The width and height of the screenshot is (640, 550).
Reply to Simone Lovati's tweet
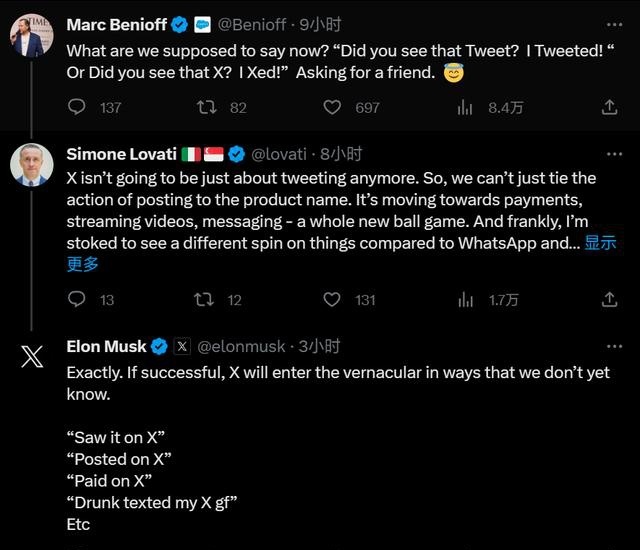[x=78, y=299]
